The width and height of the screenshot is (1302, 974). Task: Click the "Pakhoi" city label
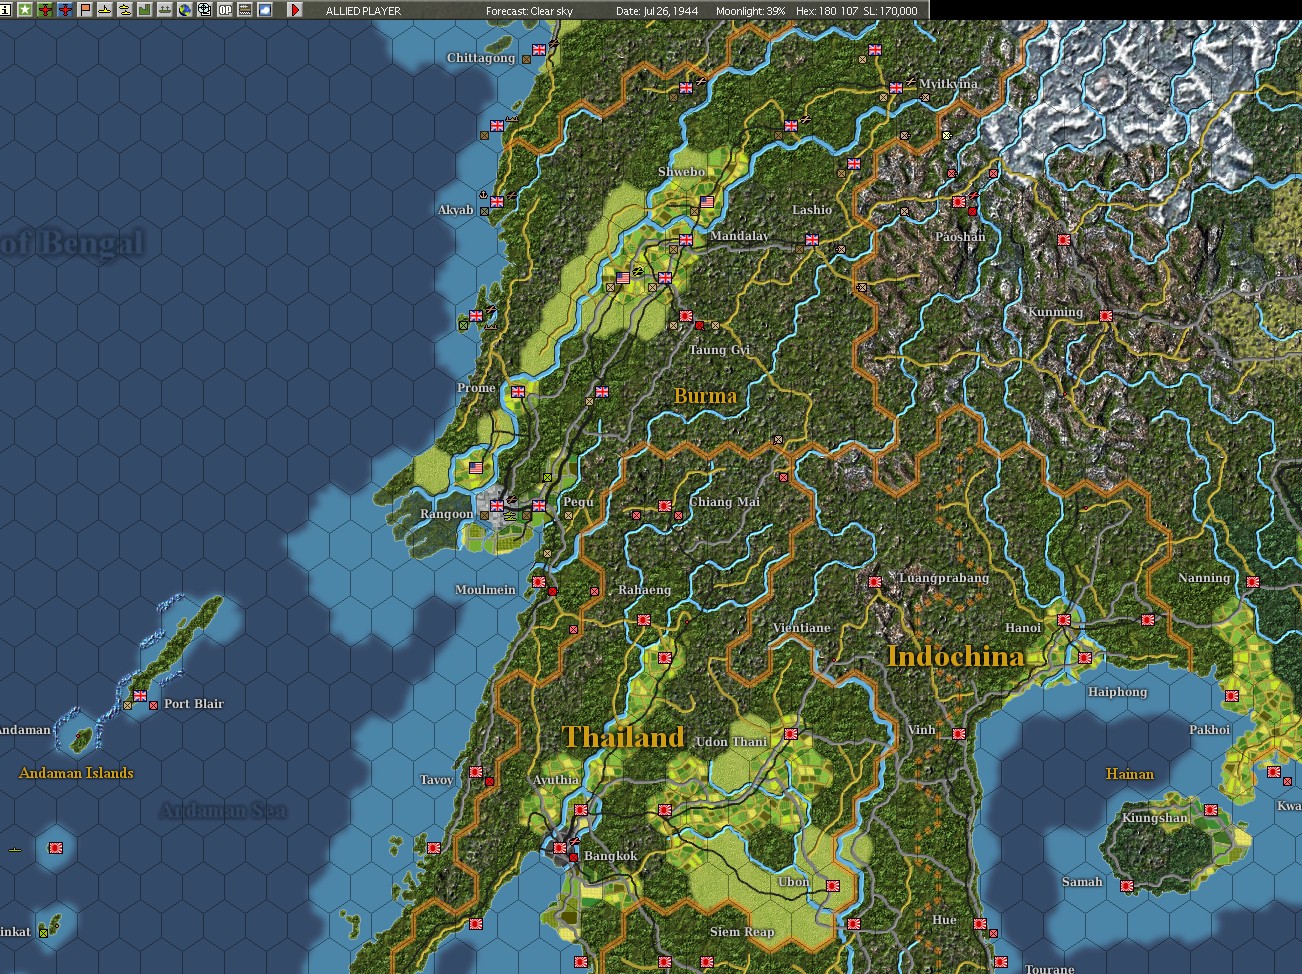click(1209, 730)
